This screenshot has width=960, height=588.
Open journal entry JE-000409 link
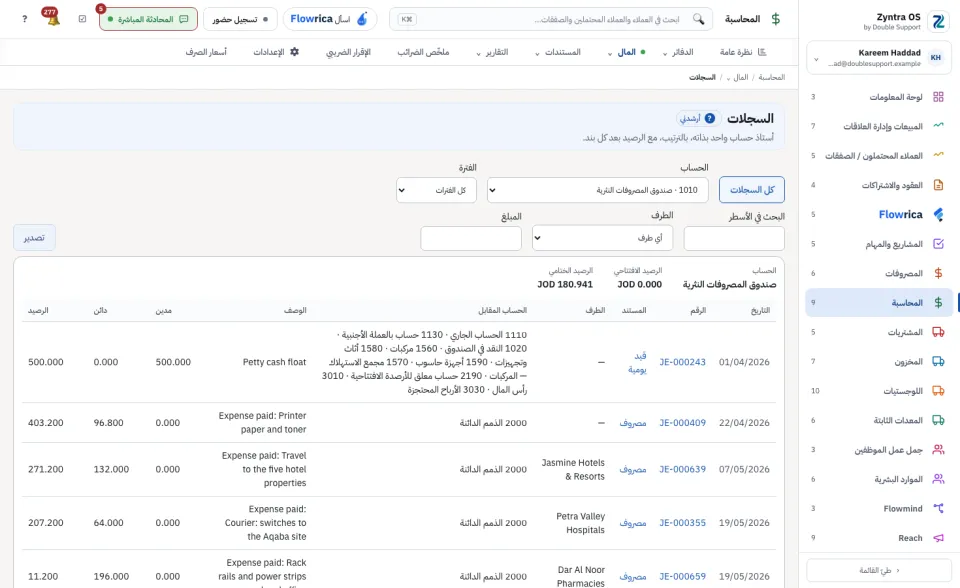pyautogui.click(x=682, y=423)
